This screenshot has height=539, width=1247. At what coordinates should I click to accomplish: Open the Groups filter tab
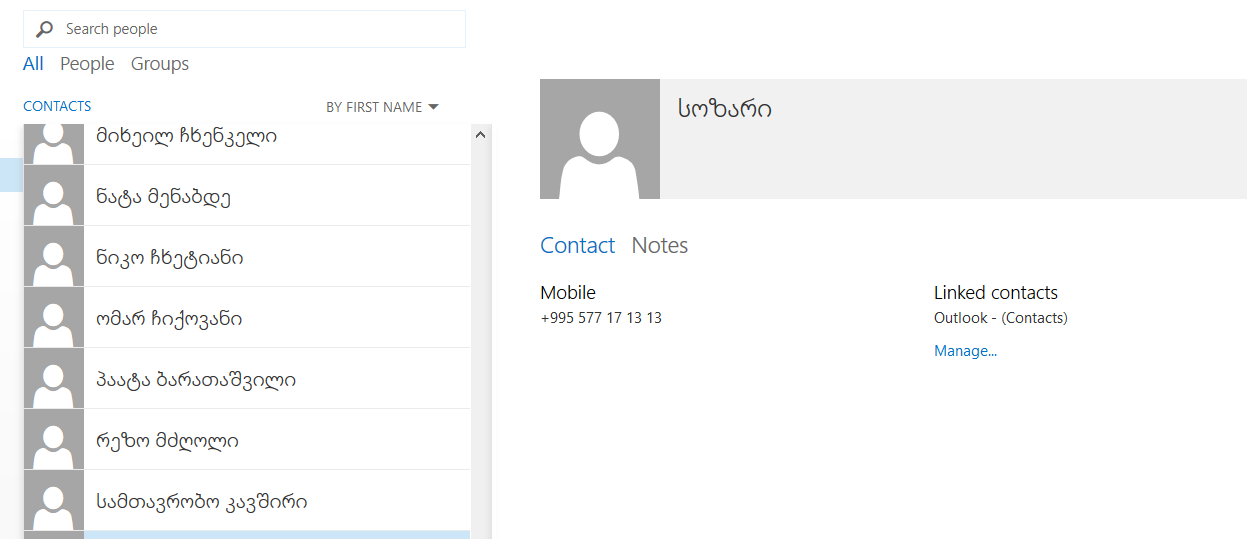click(159, 64)
